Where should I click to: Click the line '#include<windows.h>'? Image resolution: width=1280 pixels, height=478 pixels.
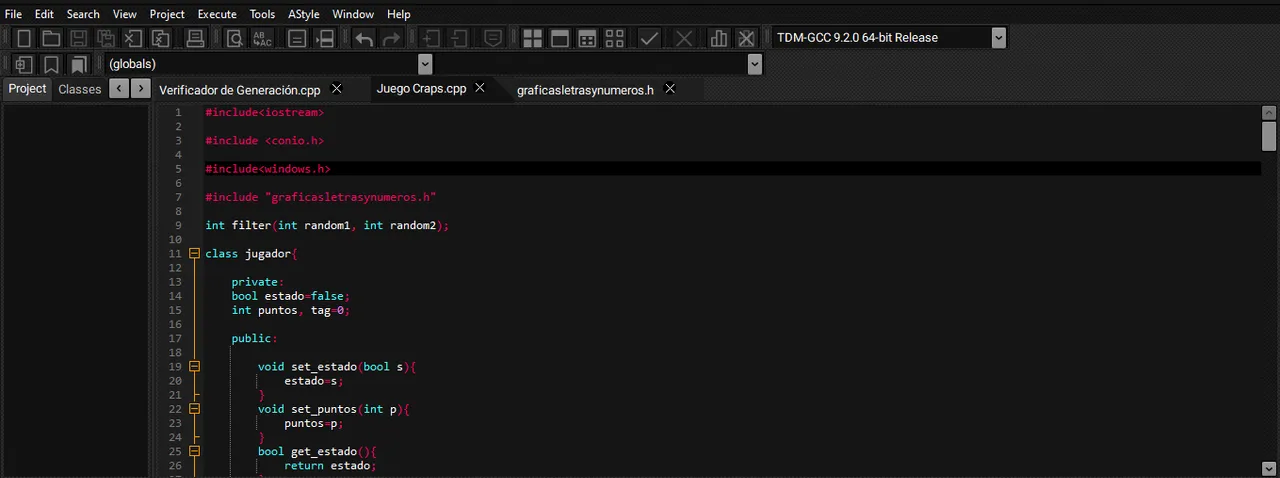[267, 169]
